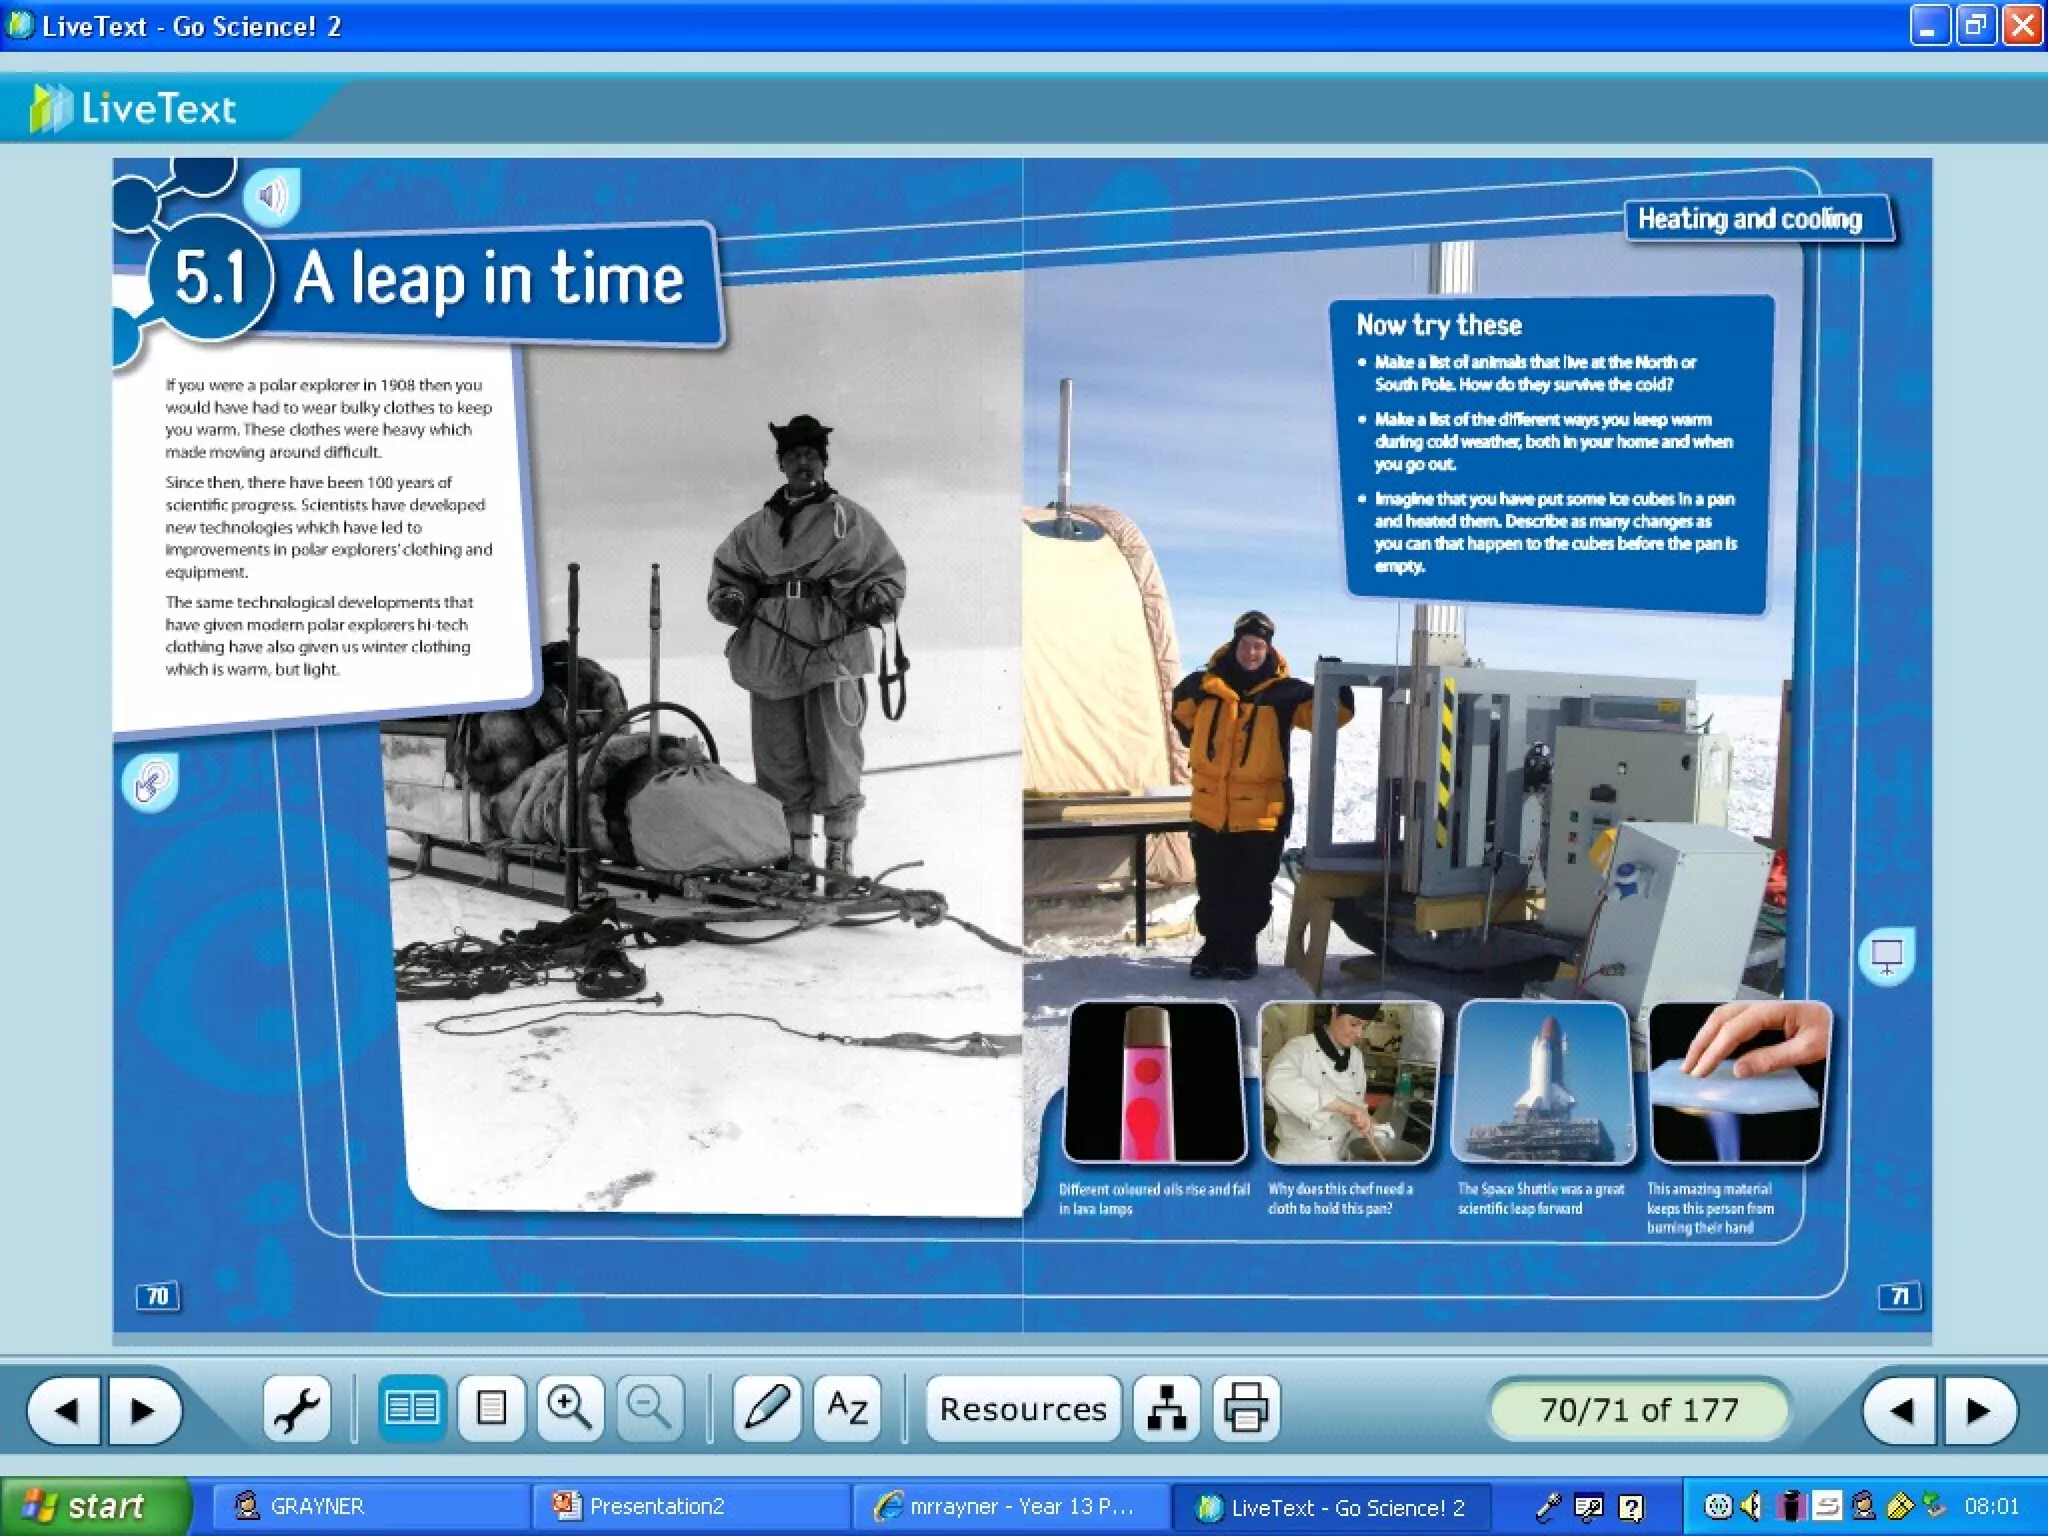Print the current pages

[1246, 1409]
